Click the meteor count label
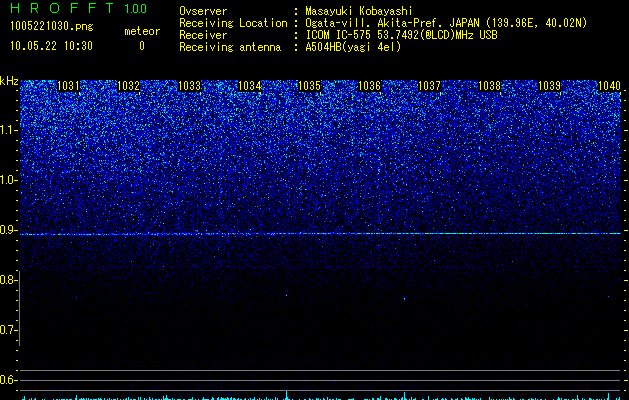The image size is (629, 400). coord(142,31)
